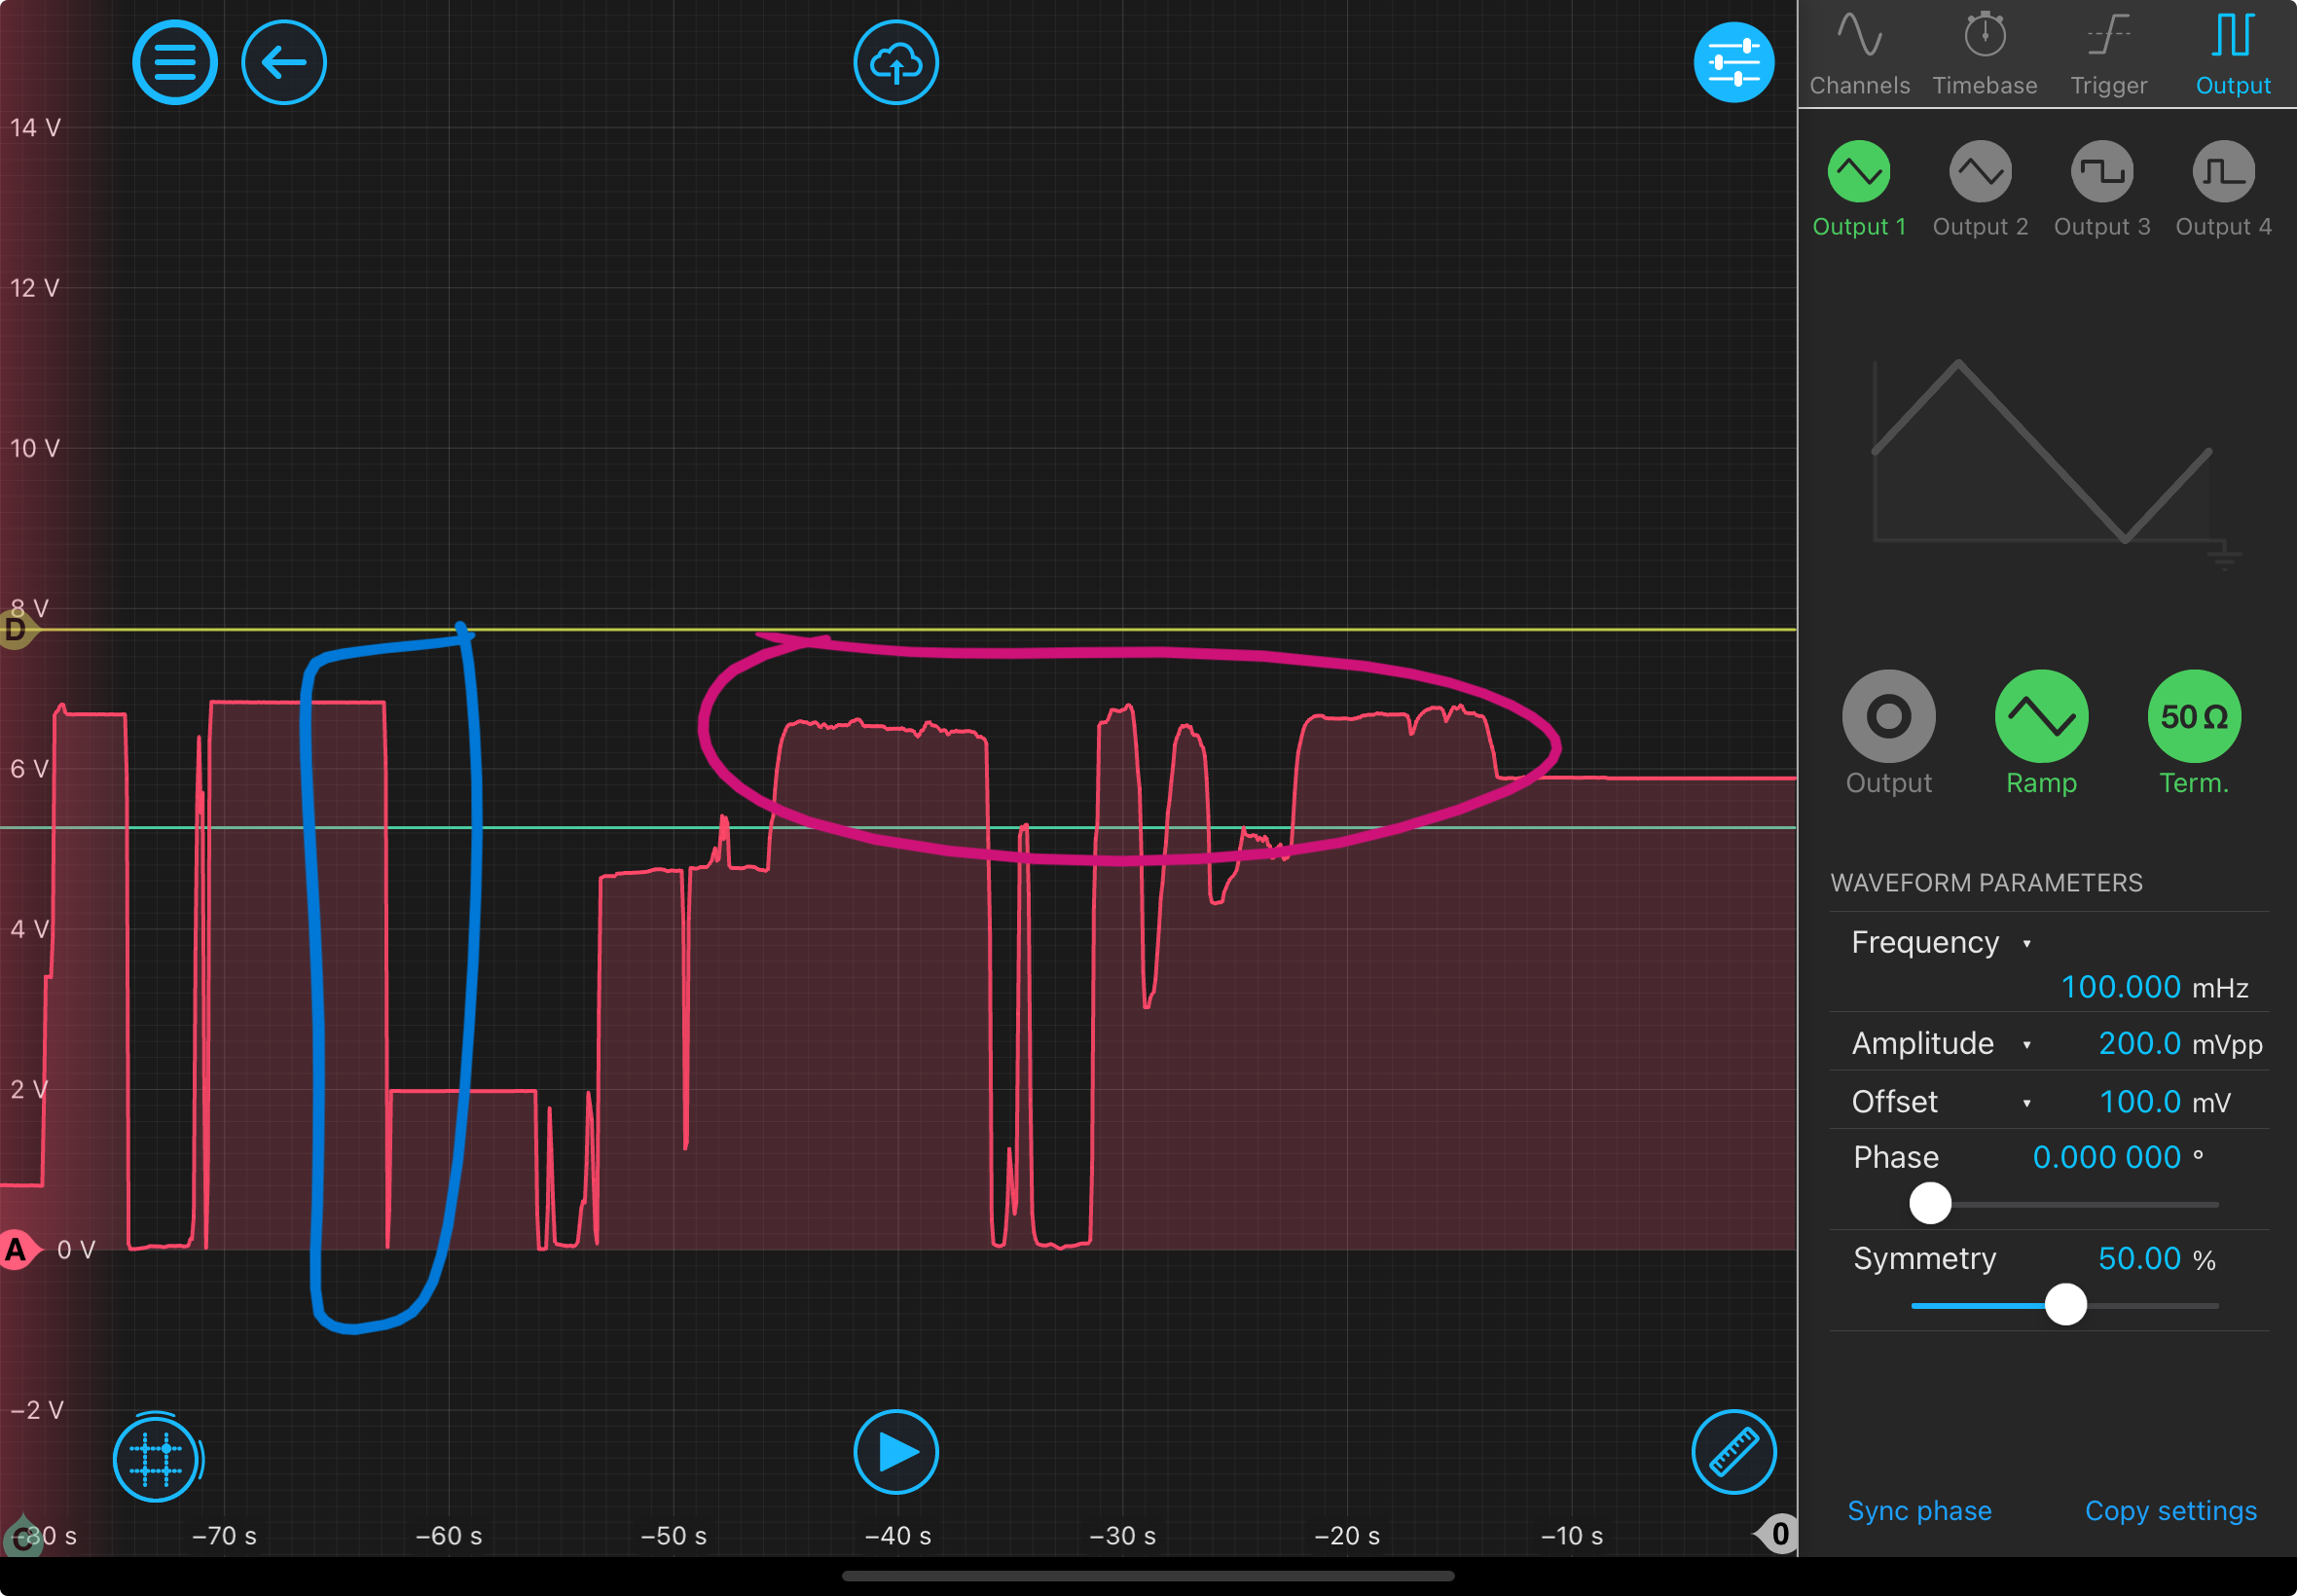Click the 14 V voltage axis label

(x=35, y=127)
